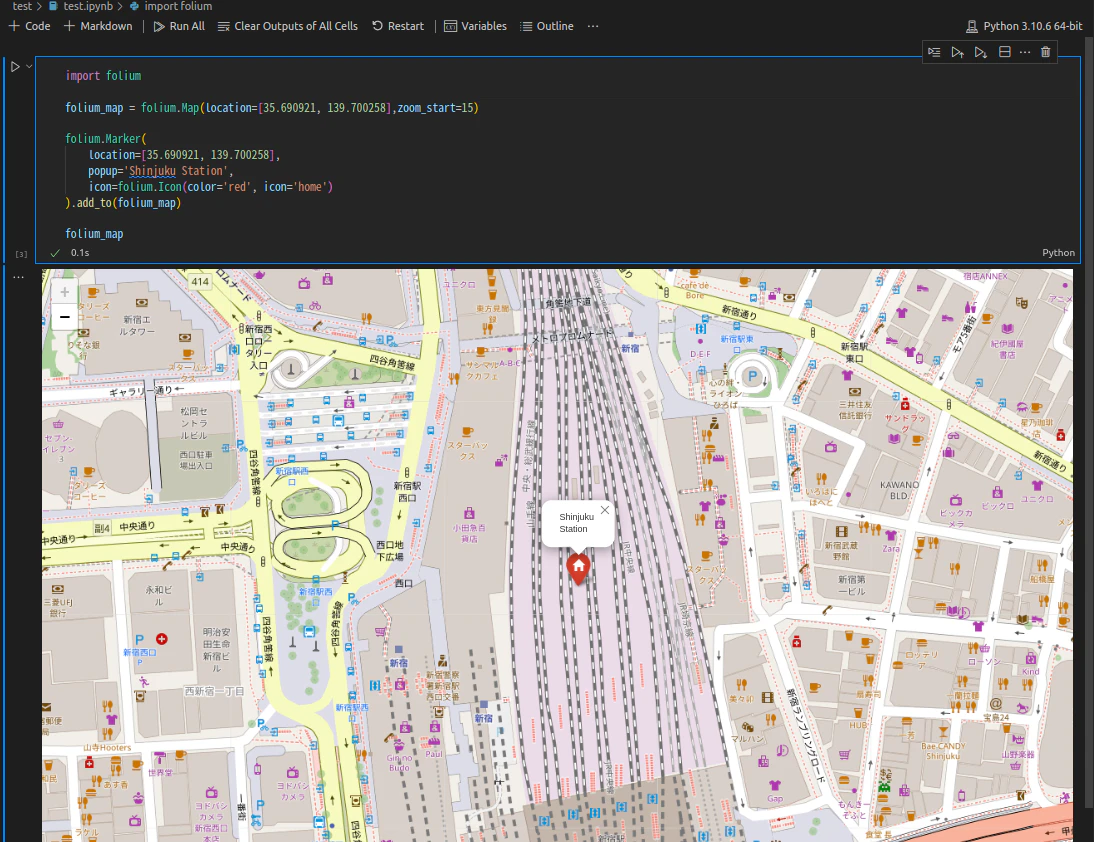Click the 'import folium' code line
The image size is (1094, 842).
coord(103,75)
